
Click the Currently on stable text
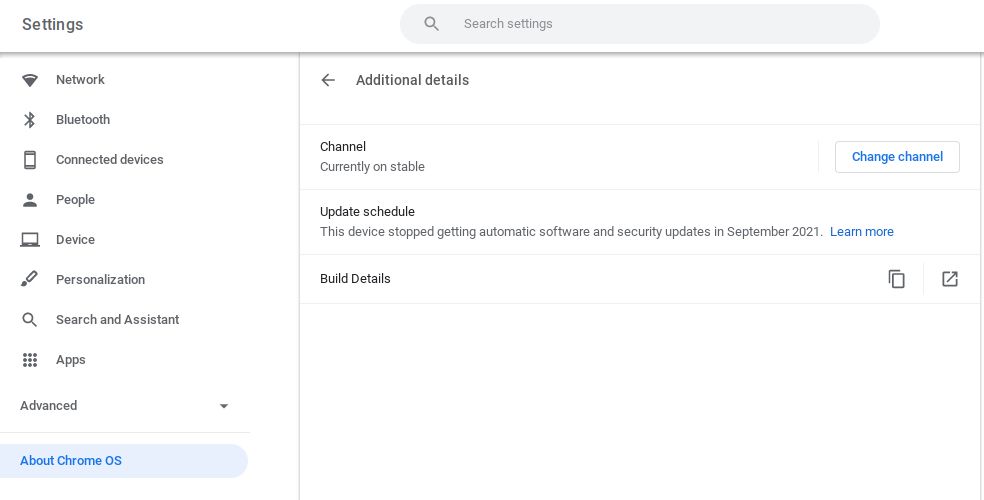pos(372,166)
